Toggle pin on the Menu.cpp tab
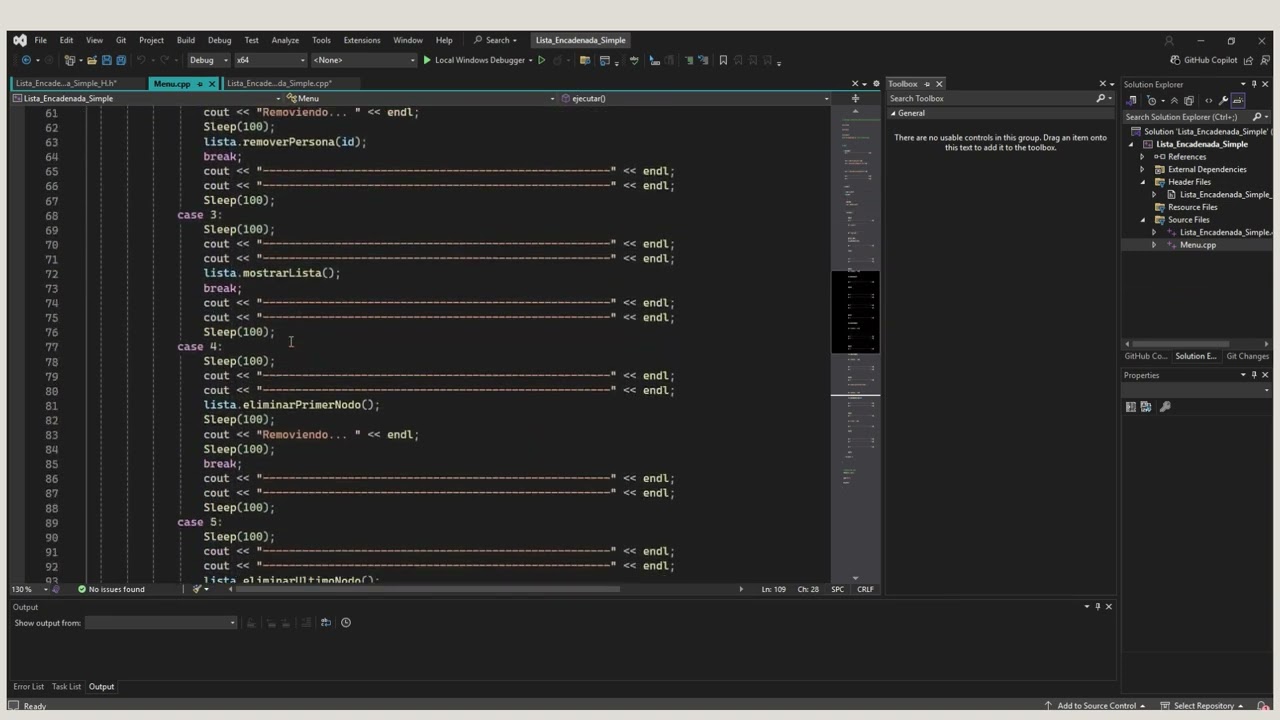This screenshot has height=720, width=1280. coord(200,84)
